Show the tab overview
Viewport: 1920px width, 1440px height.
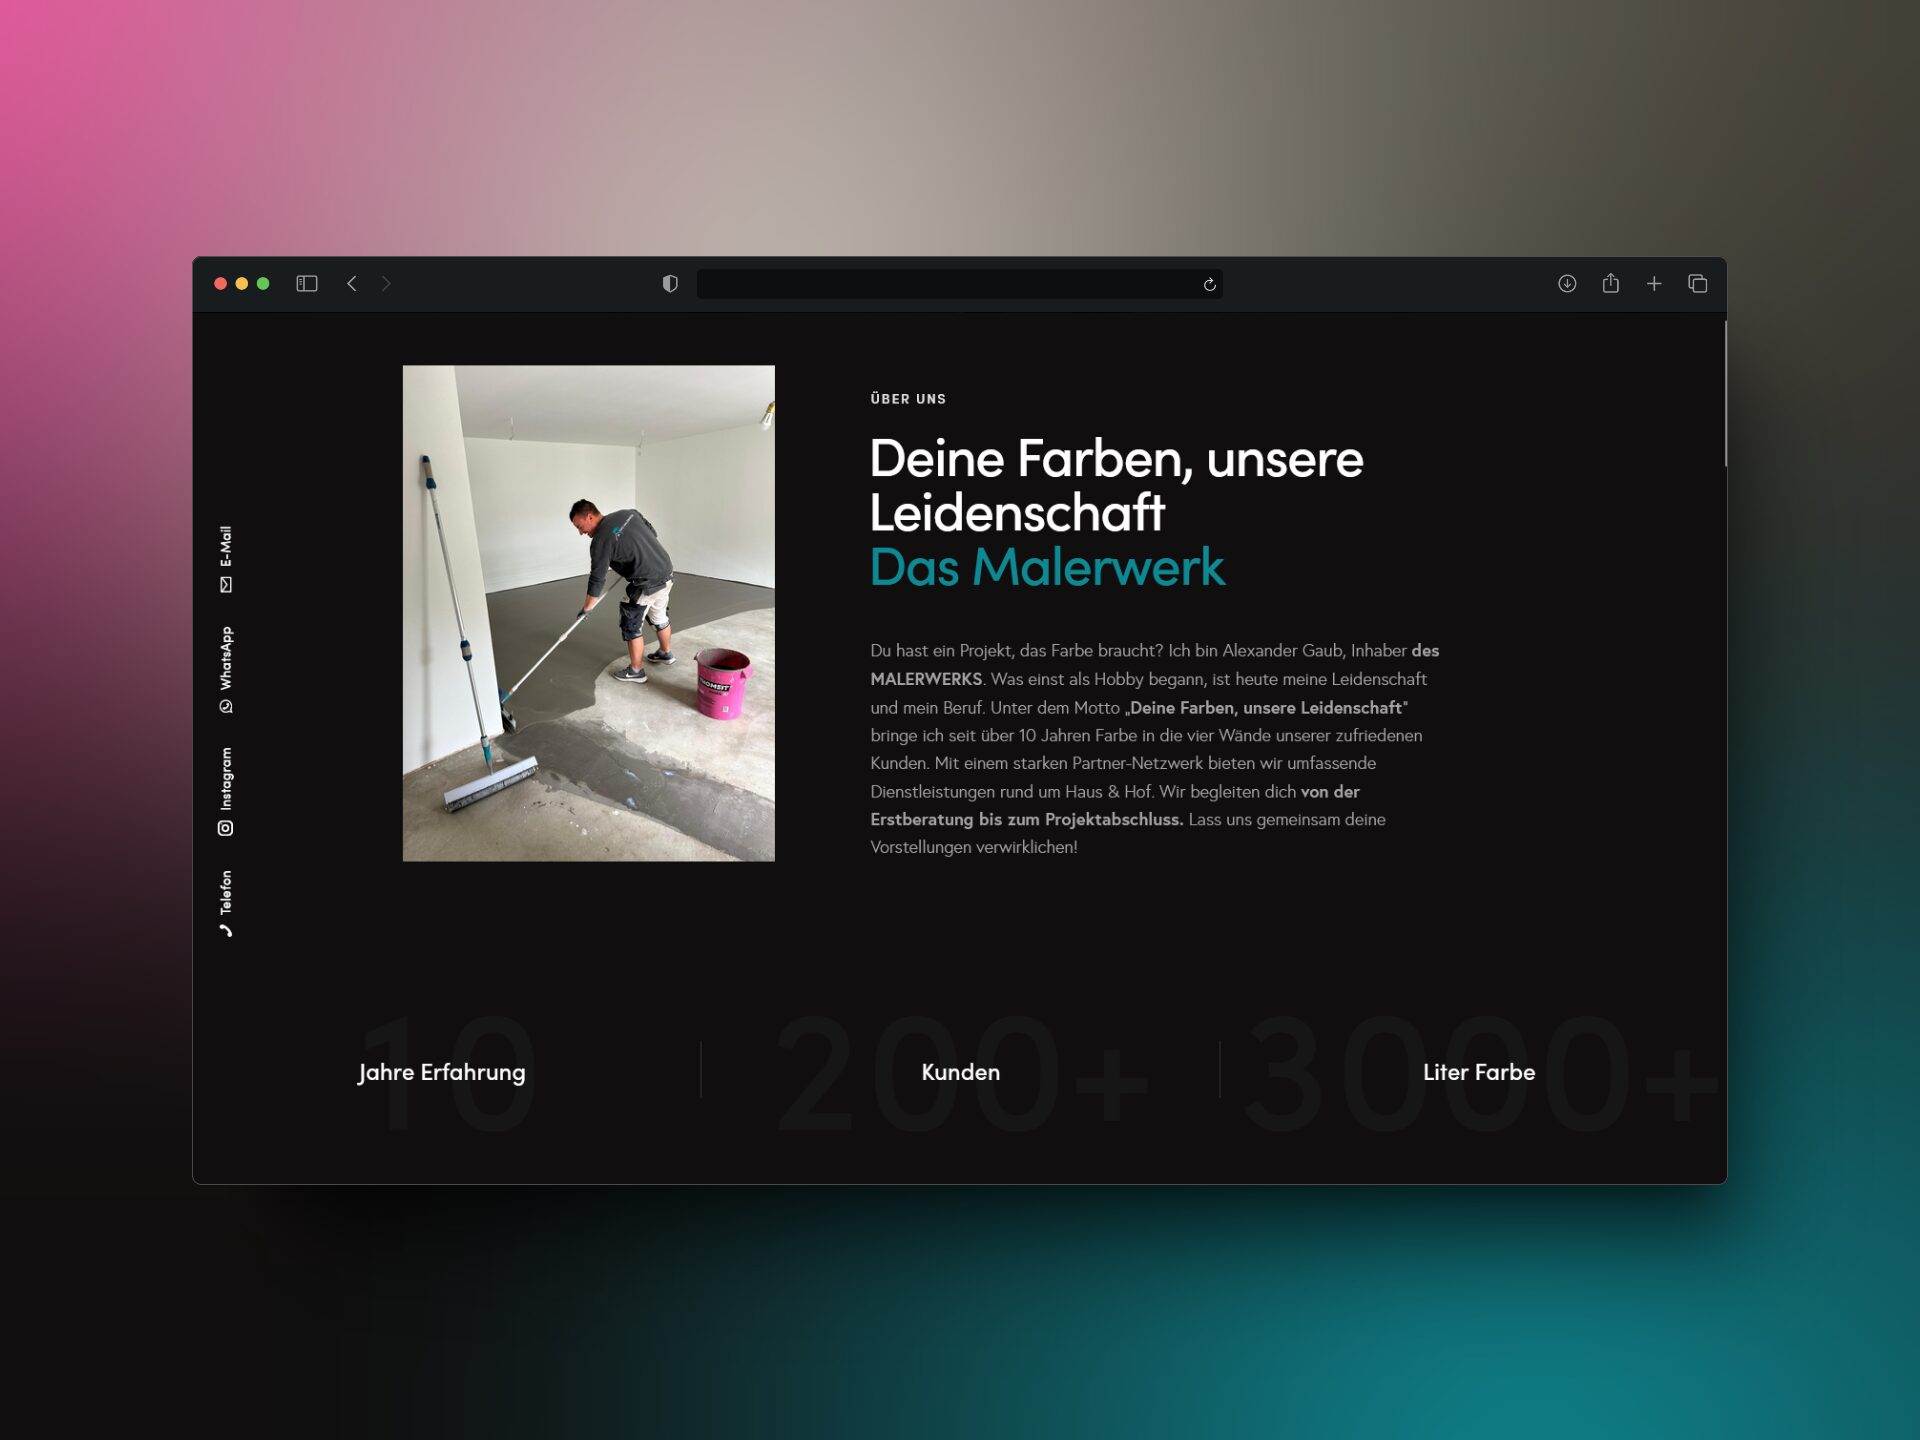click(x=1697, y=284)
